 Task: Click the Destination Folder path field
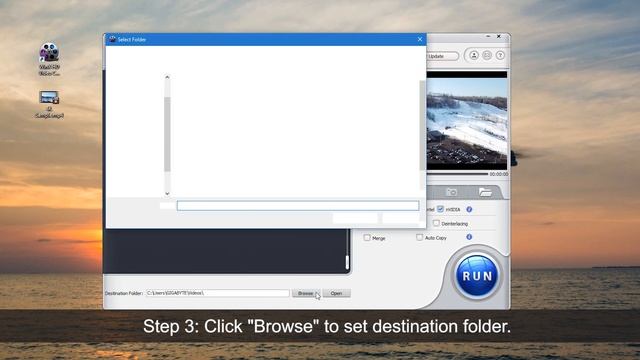tap(218, 293)
